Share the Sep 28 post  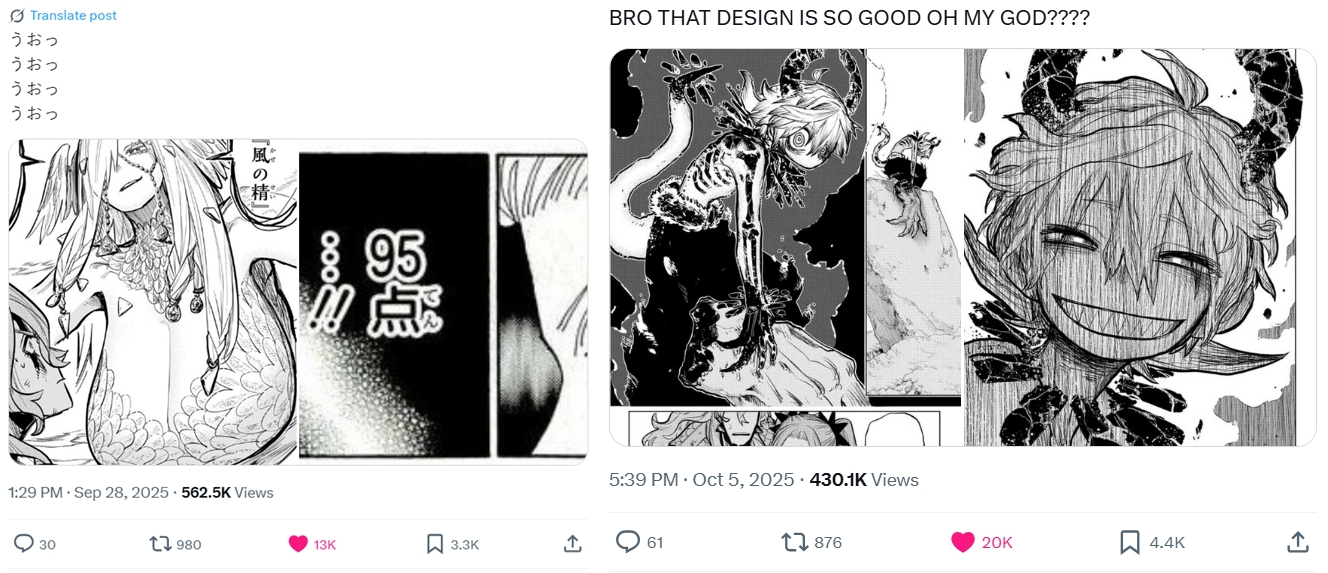[573, 544]
